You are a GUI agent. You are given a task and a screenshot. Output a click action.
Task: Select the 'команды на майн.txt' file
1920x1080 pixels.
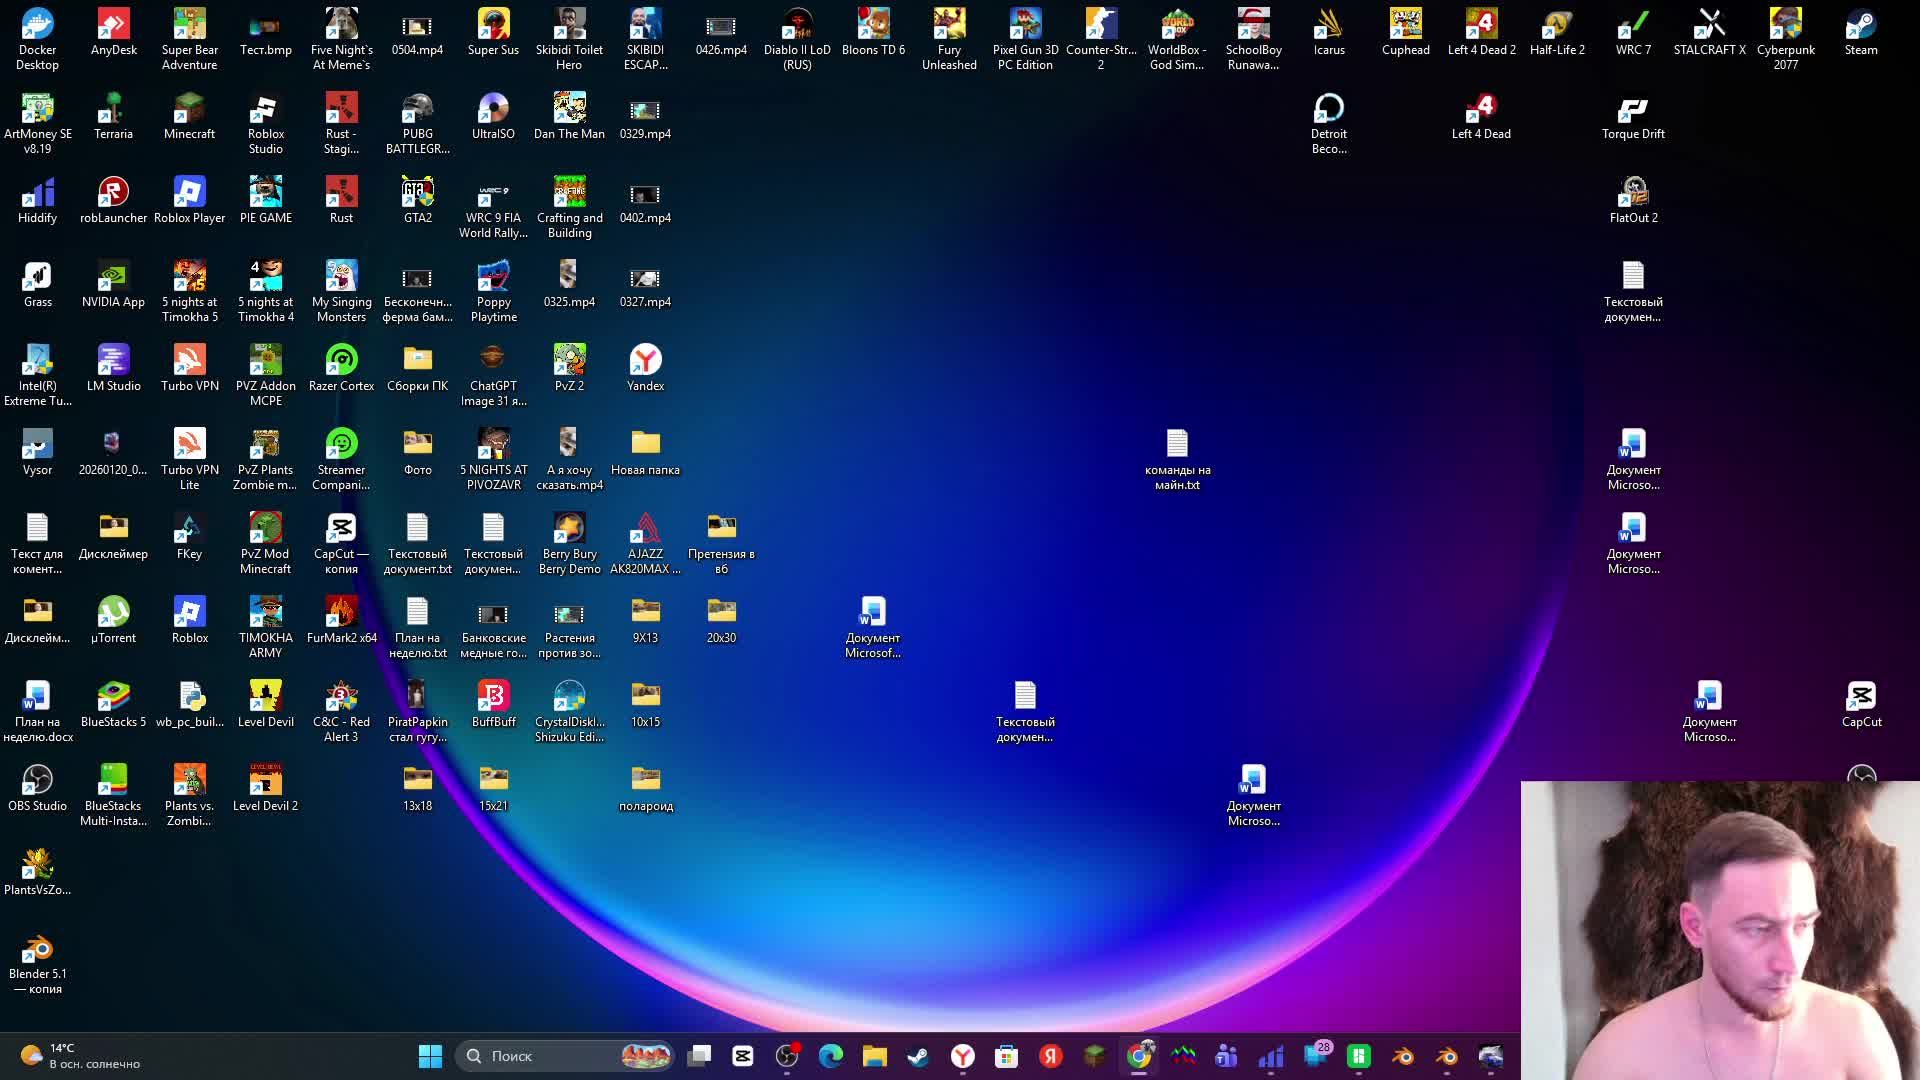[1177, 458]
